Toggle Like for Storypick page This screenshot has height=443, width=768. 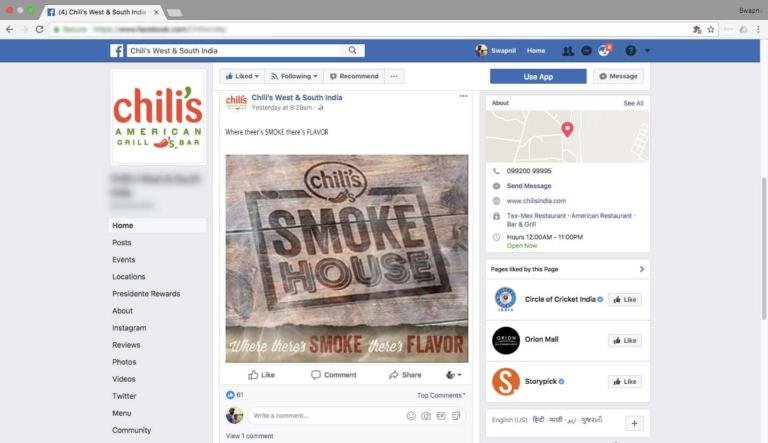(624, 381)
